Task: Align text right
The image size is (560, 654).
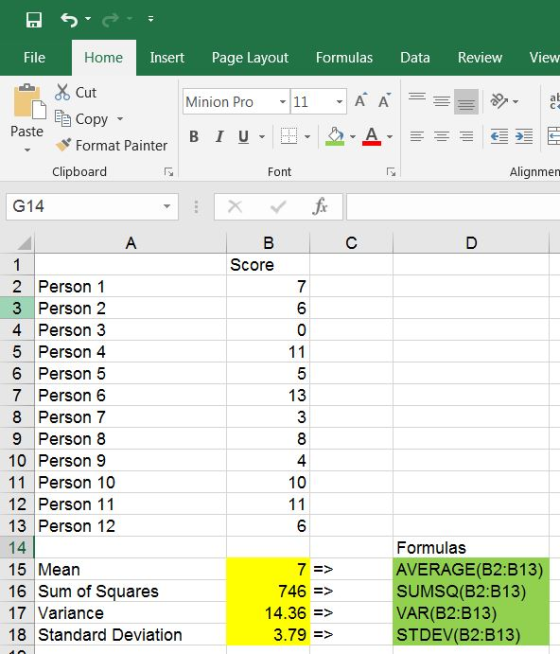Action: point(466,136)
